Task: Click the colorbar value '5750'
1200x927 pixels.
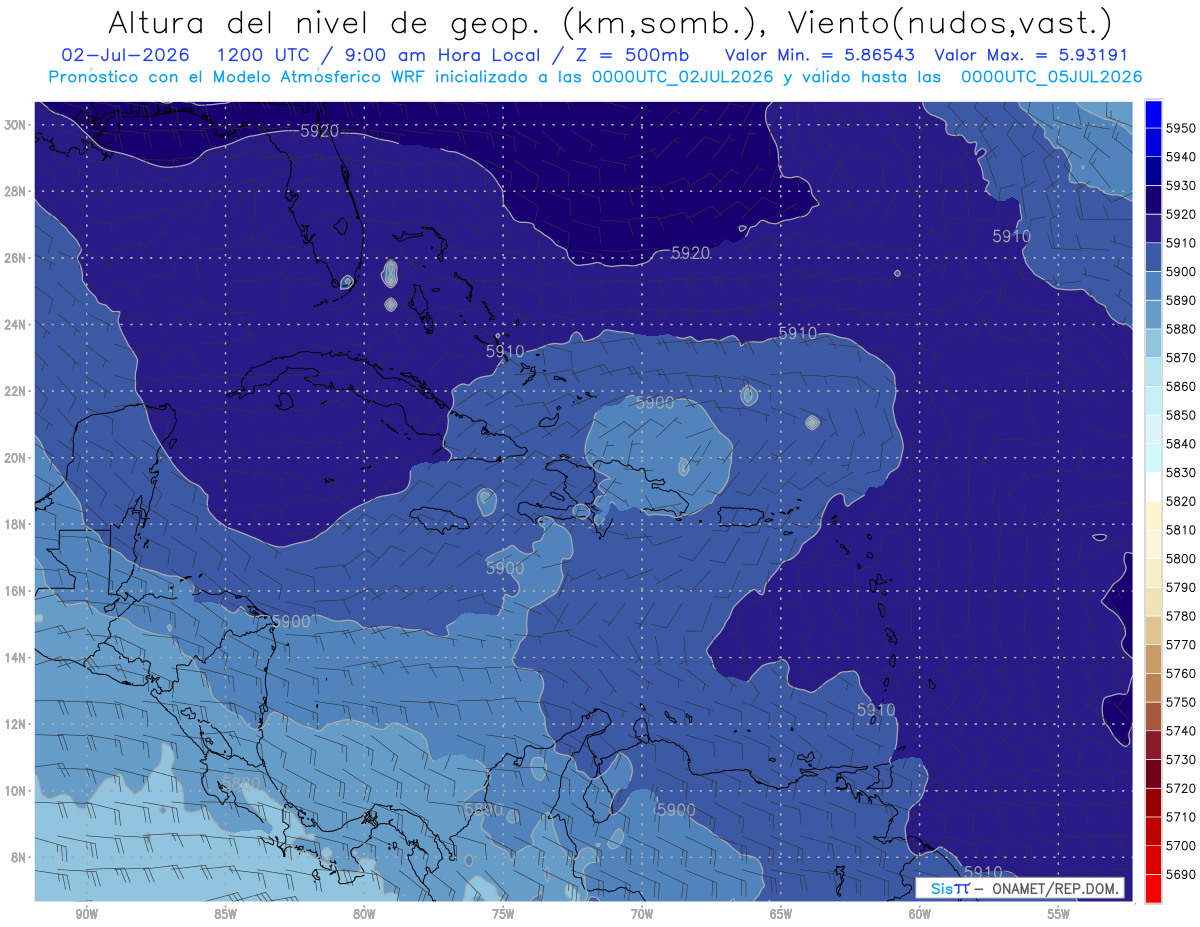Action: pyautogui.click(x=1181, y=702)
